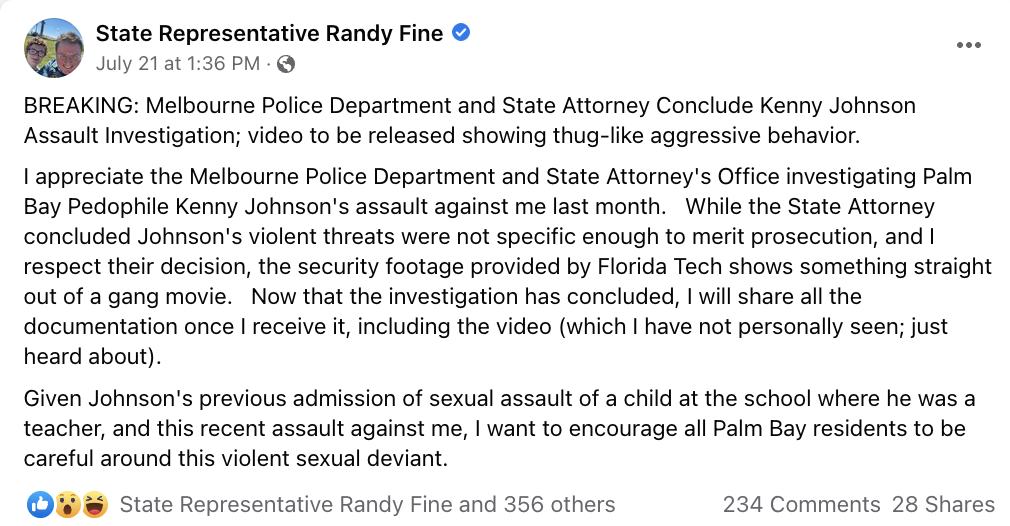Image resolution: width=1010 pixels, height=526 pixels.
Task: Click the blue verified badge
Action: click(461, 33)
